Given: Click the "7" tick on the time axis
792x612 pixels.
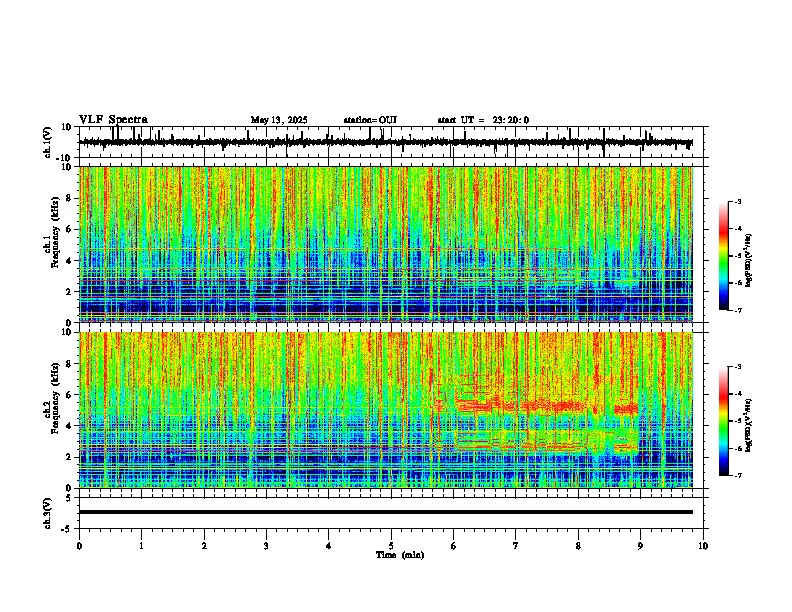Looking at the screenshot, I should pyautogui.click(x=516, y=546).
